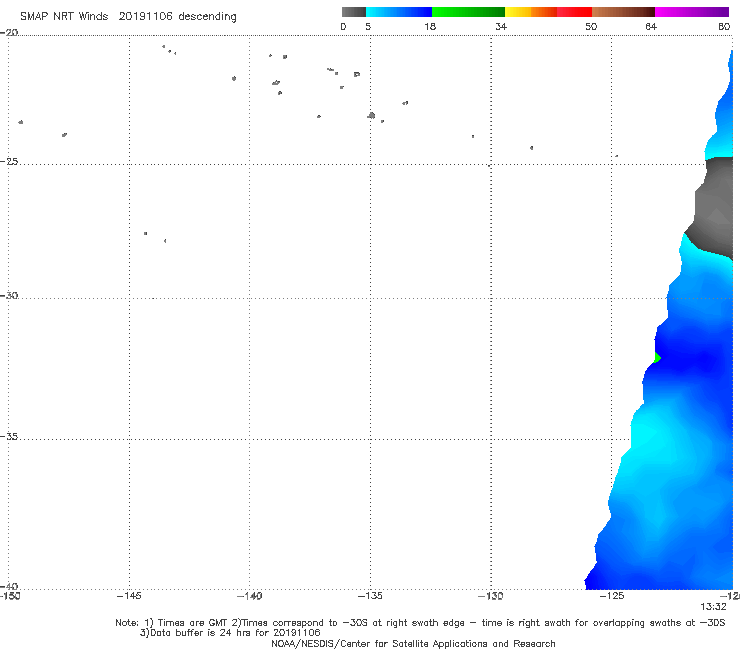Click the color bar label '5'
Viewport: 740px width, 650px height.
click(368, 26)
